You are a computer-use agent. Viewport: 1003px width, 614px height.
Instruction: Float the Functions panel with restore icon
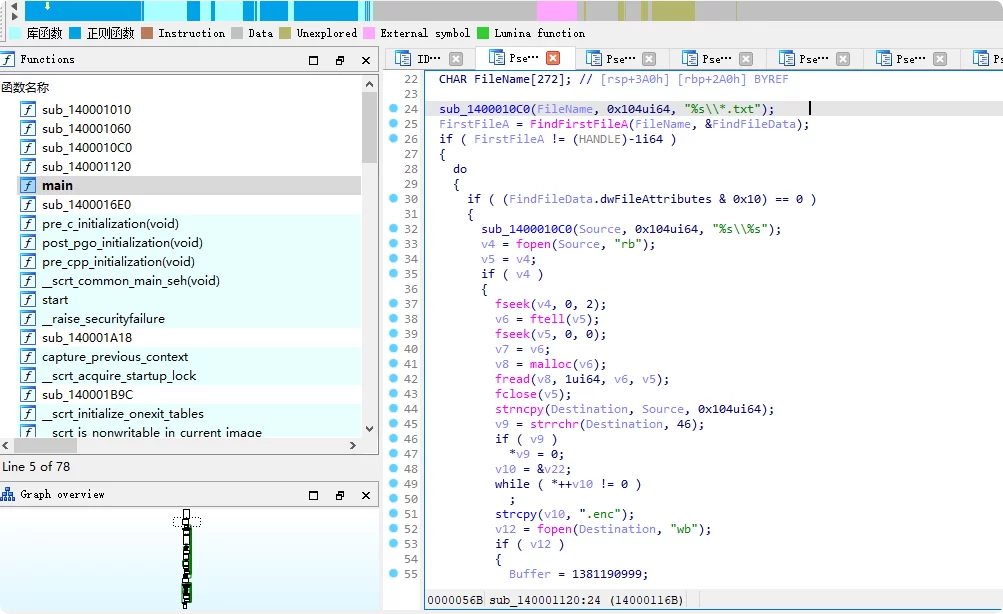(x=340, y=60)
